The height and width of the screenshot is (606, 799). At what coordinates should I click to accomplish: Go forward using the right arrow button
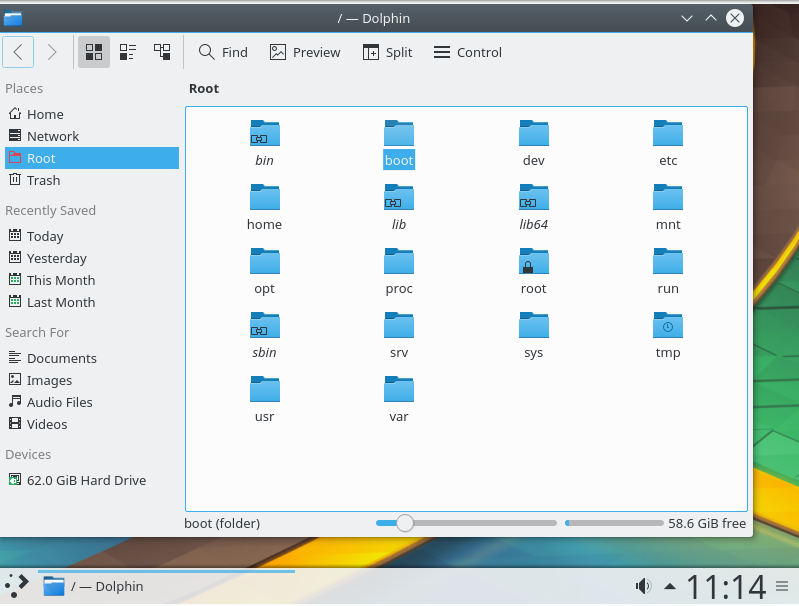pos(52,52)
